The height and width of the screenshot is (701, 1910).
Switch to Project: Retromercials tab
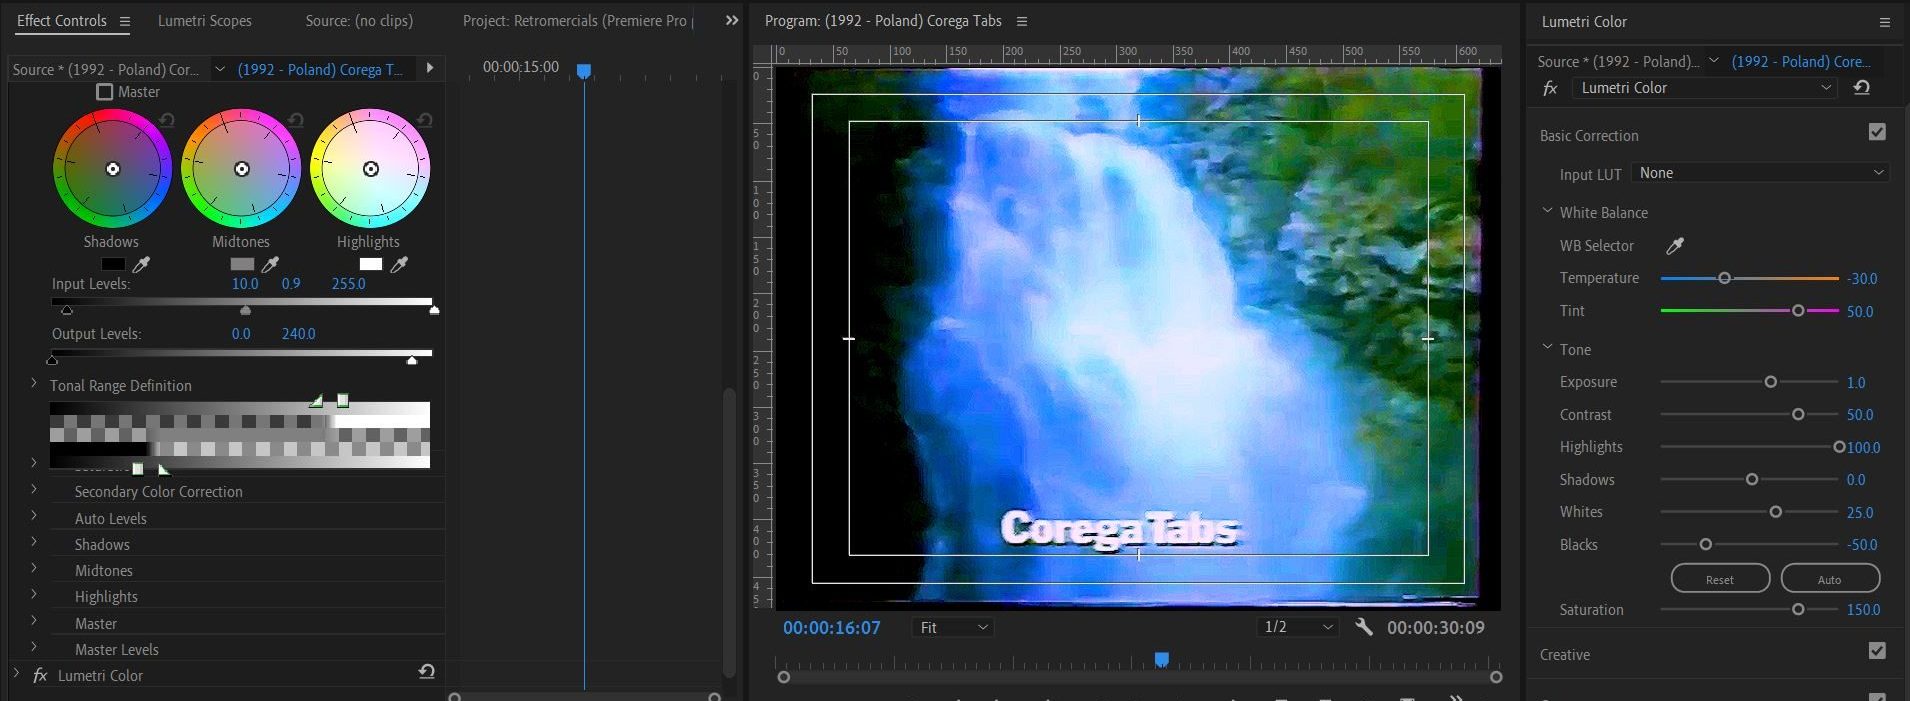click(578, 21)
